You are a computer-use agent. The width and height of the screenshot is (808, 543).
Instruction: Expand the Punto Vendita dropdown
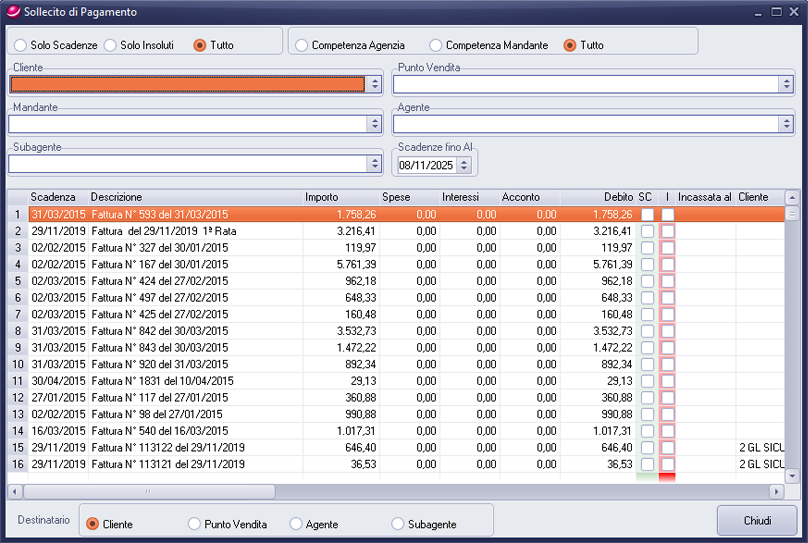click(785, 84)
